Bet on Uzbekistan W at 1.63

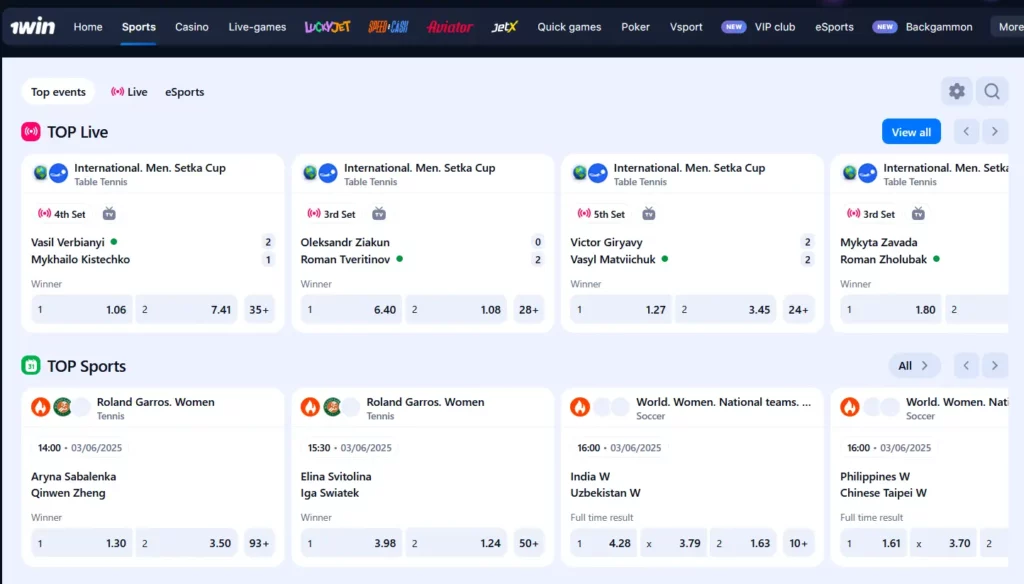coord(743,543)
